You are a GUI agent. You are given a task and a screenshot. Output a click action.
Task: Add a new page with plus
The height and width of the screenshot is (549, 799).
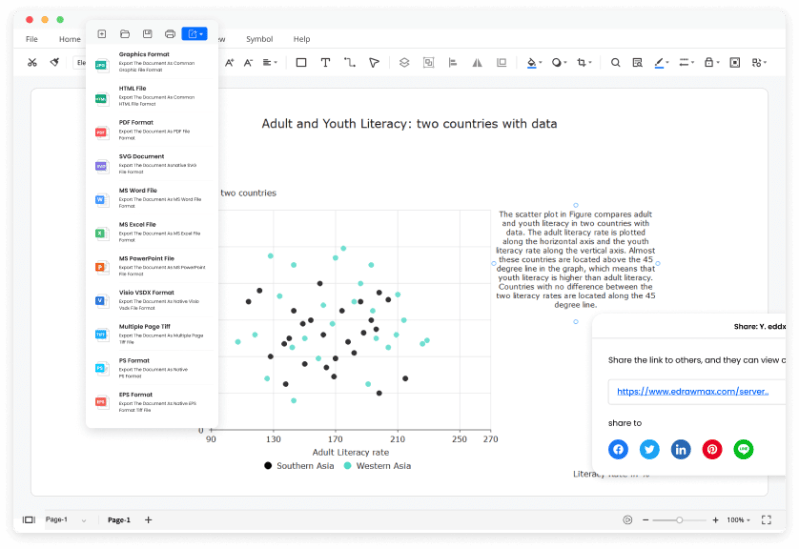point(148,520)
